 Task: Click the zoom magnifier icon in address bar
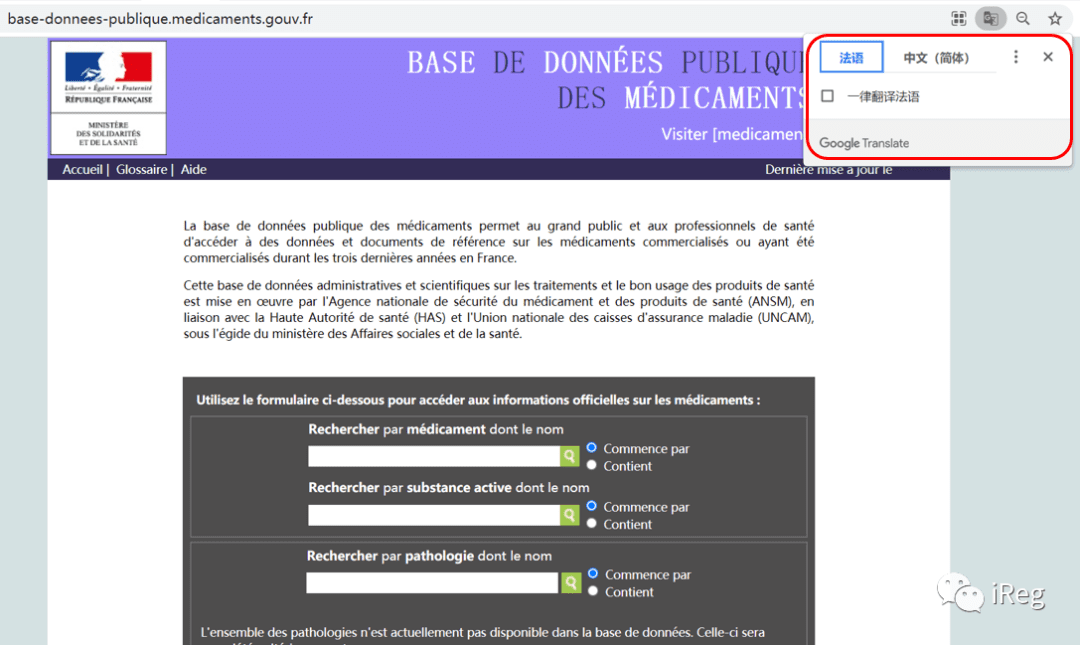(x=1023, y=19)
